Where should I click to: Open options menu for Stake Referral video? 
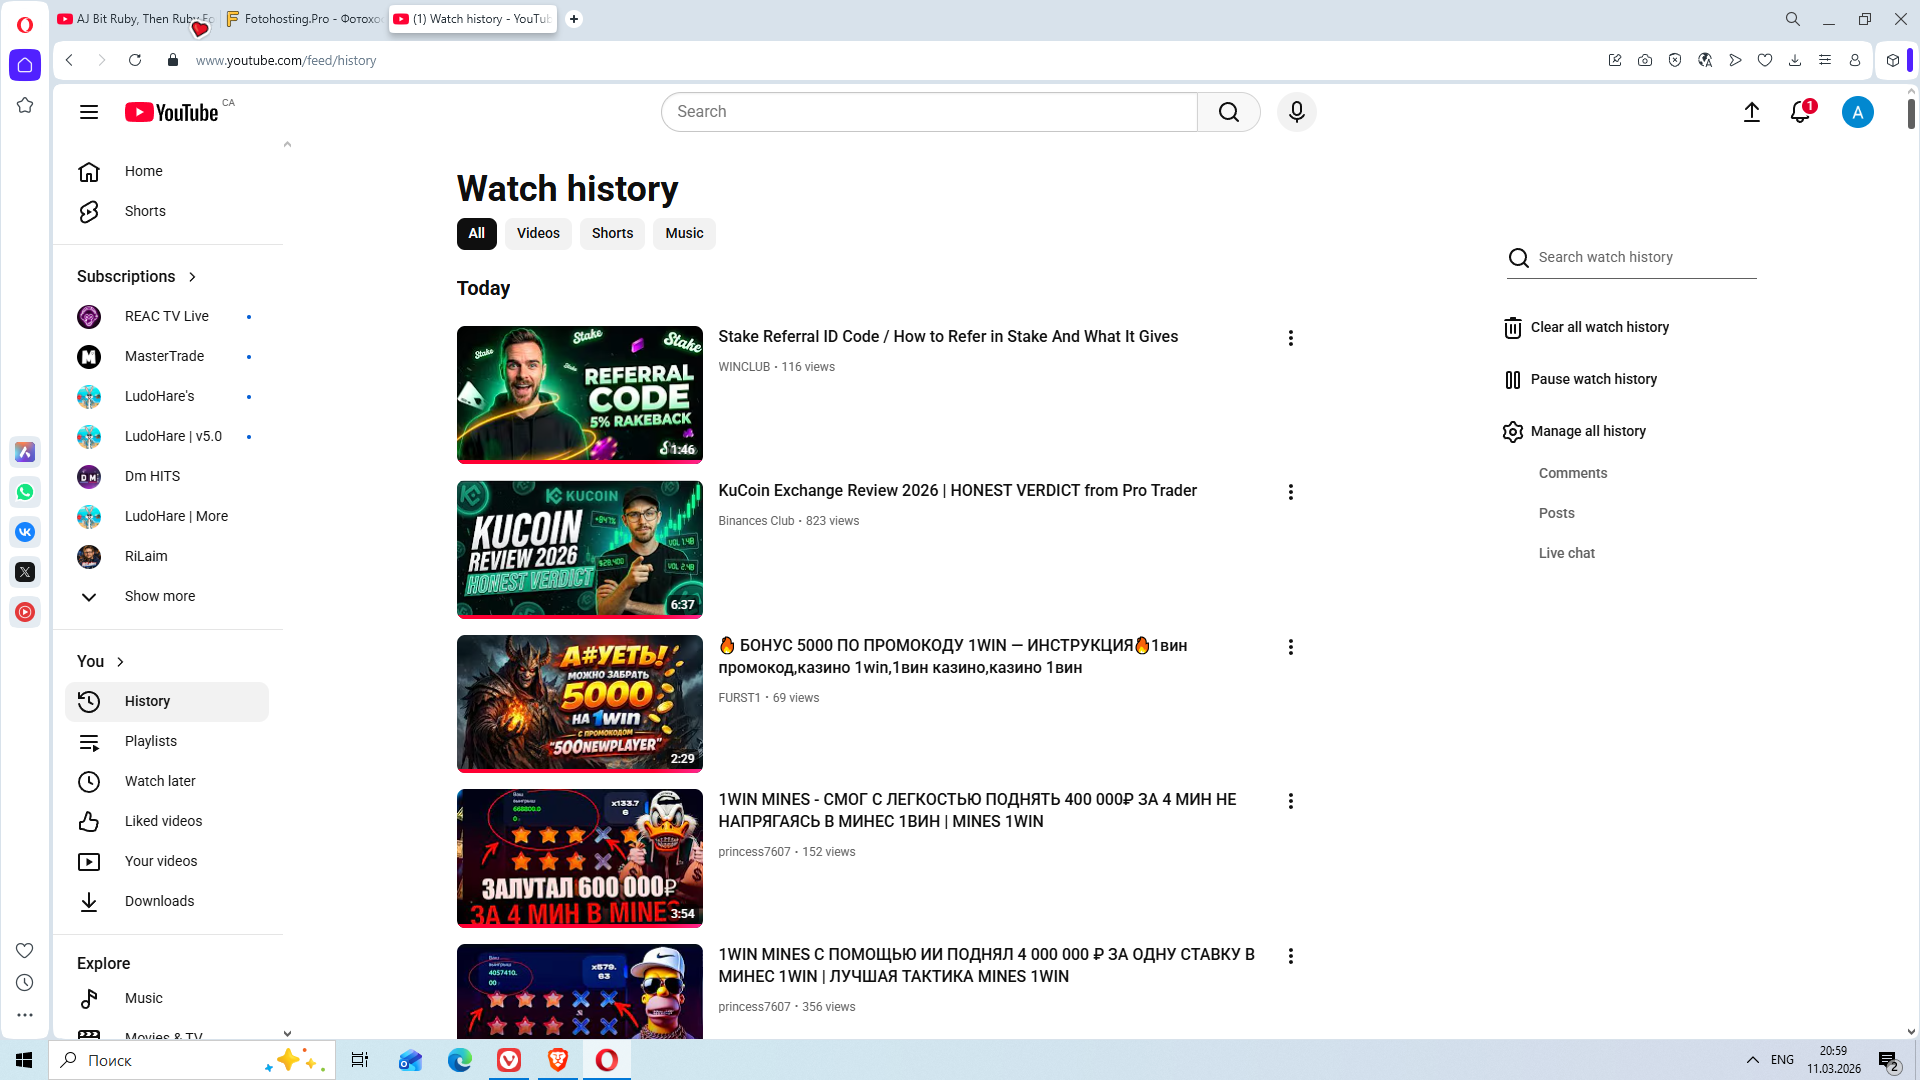tap(1290, 338)
